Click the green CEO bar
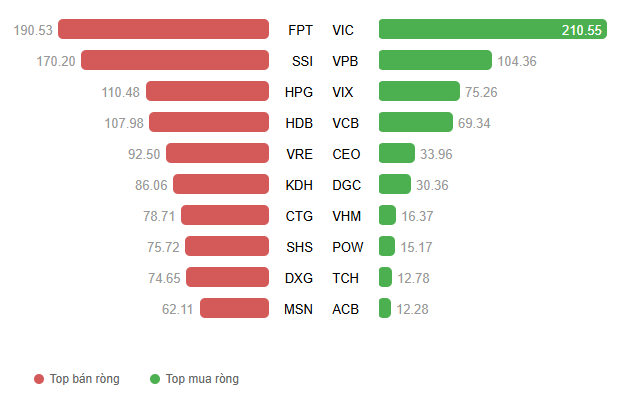 [397, 154]
